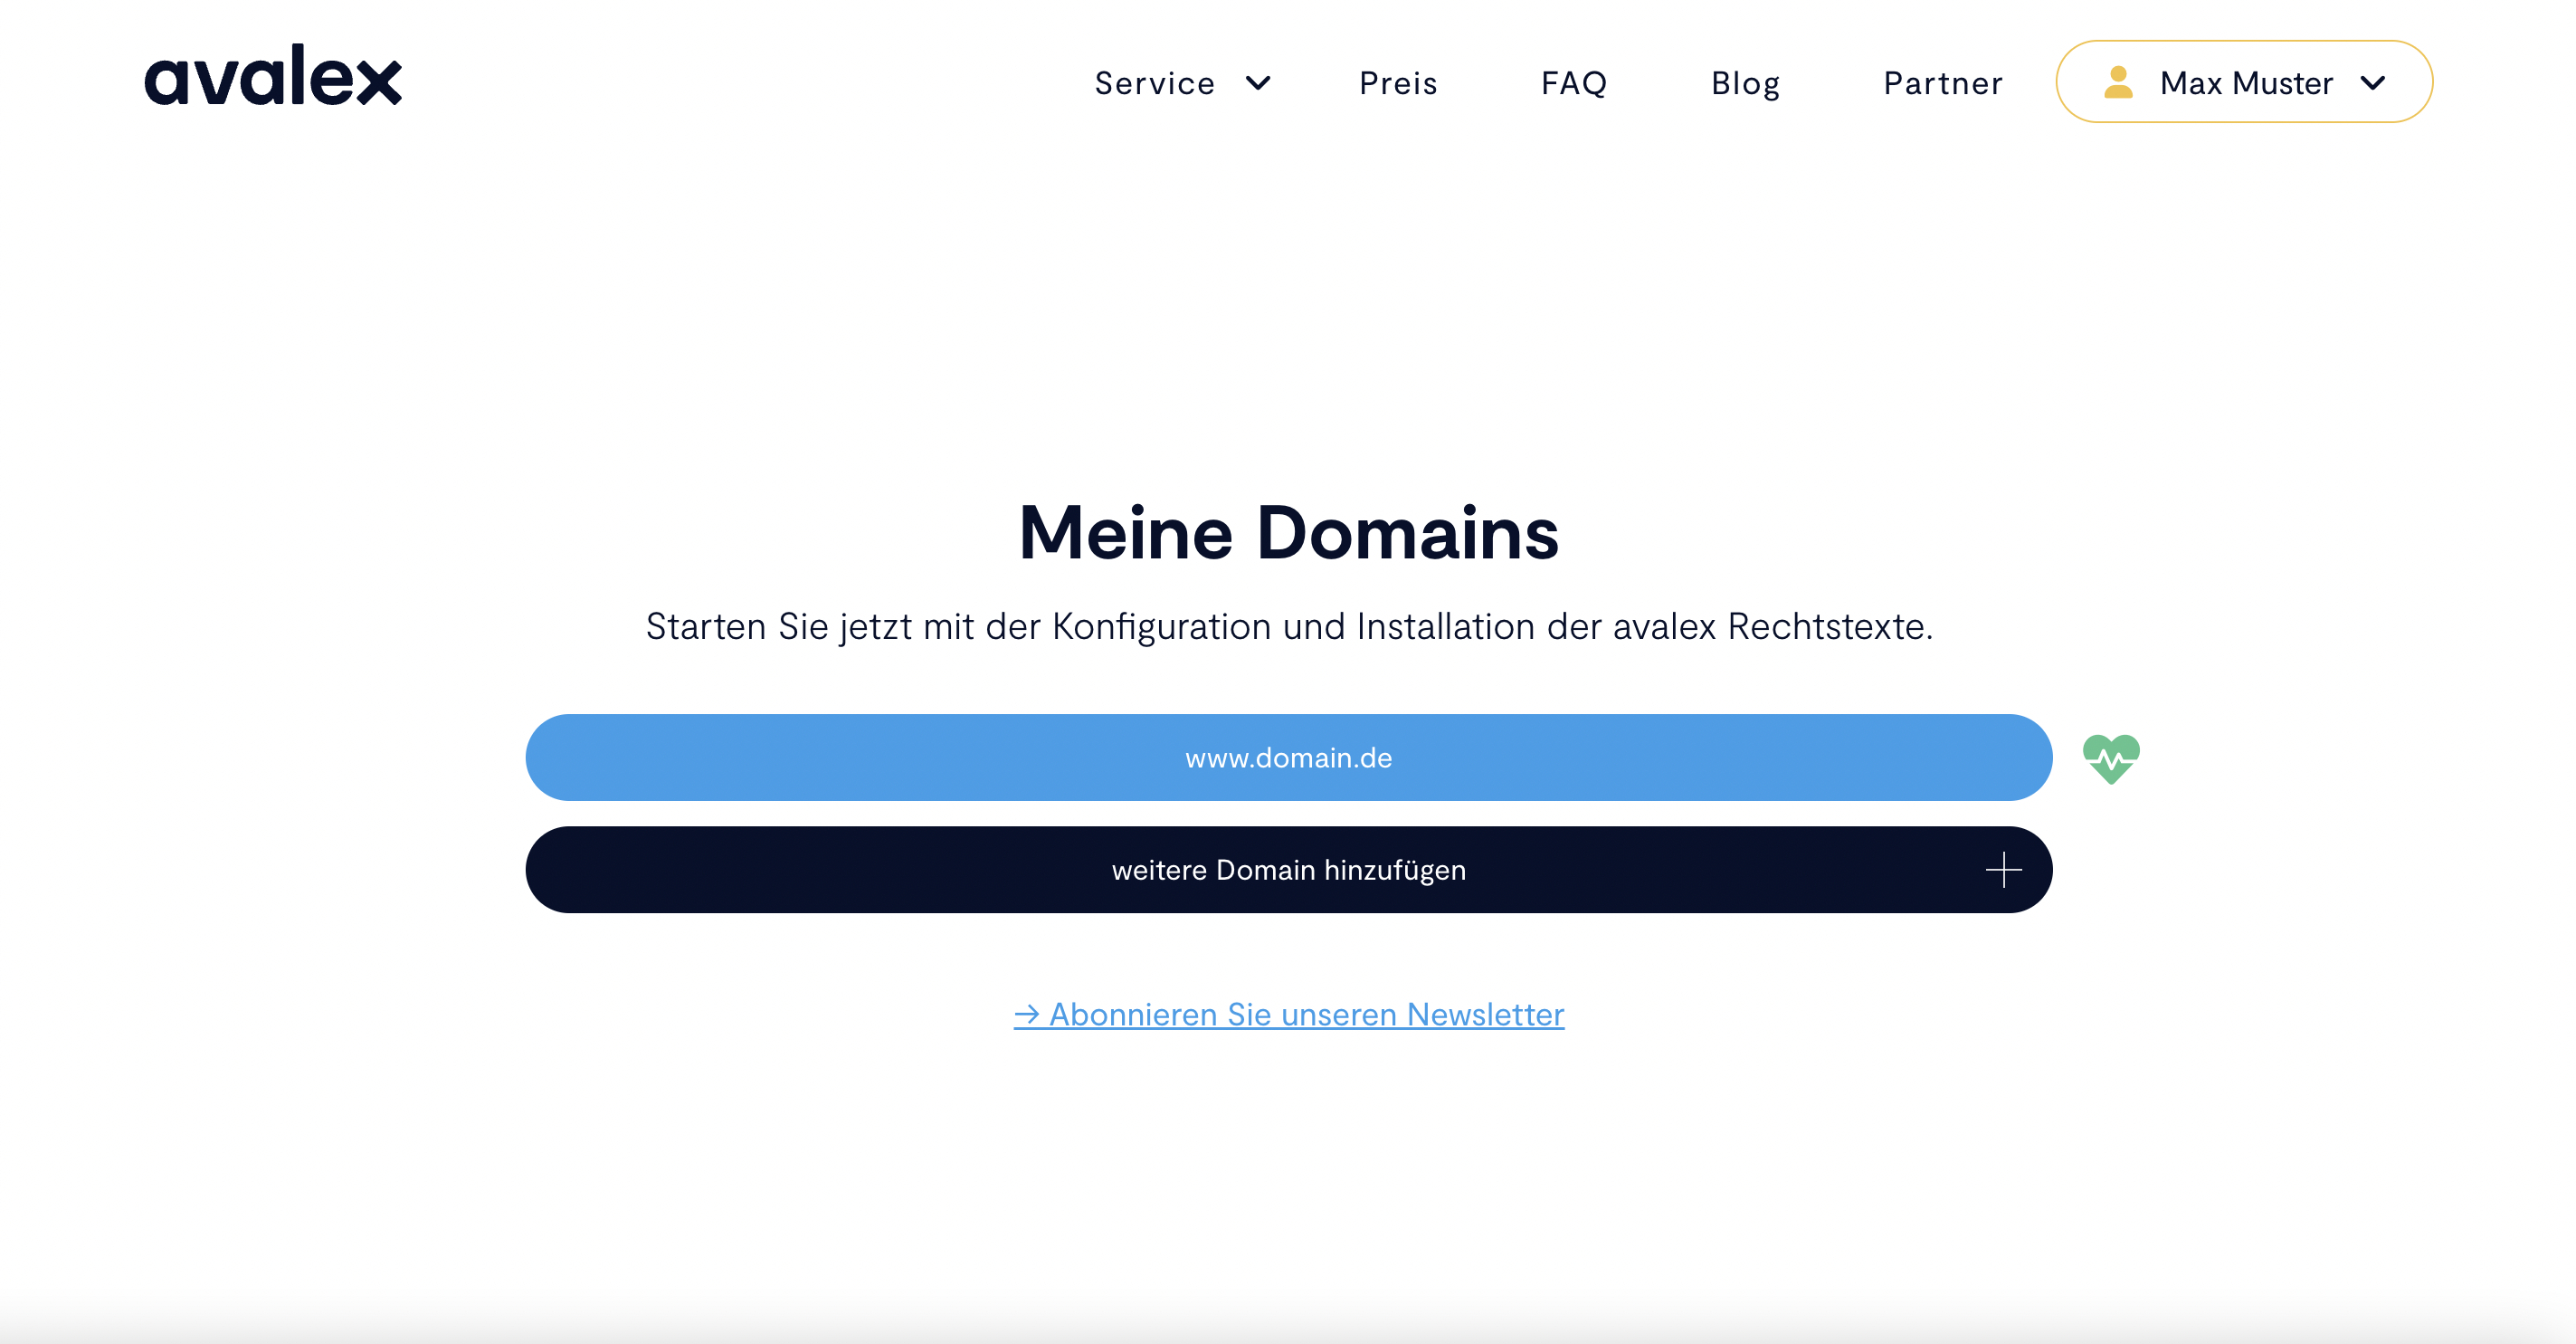Click the avalex logo
Screen dimensions: 2576x1344
273,78
